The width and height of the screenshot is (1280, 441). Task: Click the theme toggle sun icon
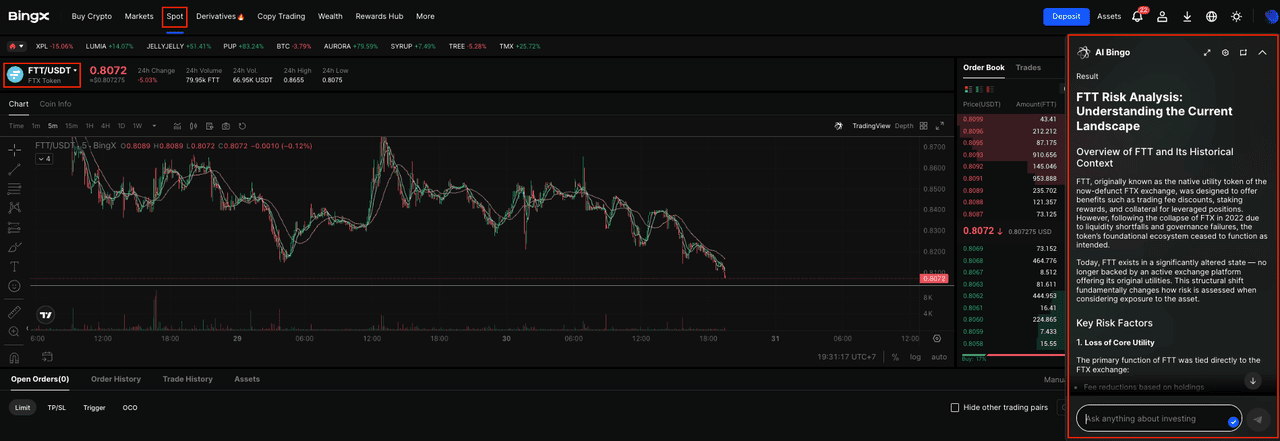[x=1236, y=16]
